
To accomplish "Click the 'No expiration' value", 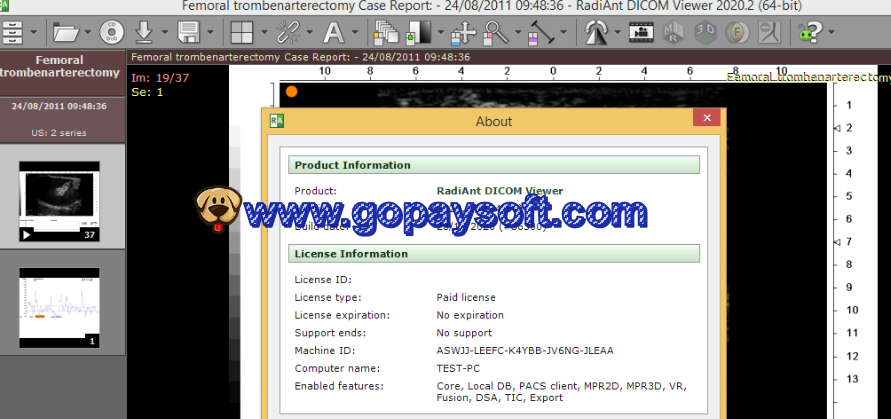I will click(470, 315).
